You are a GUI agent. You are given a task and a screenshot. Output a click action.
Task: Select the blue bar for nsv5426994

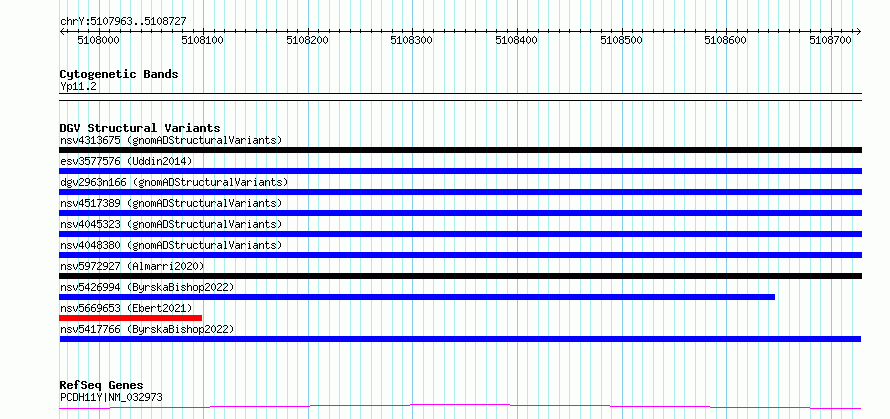(x=417, y=297)
